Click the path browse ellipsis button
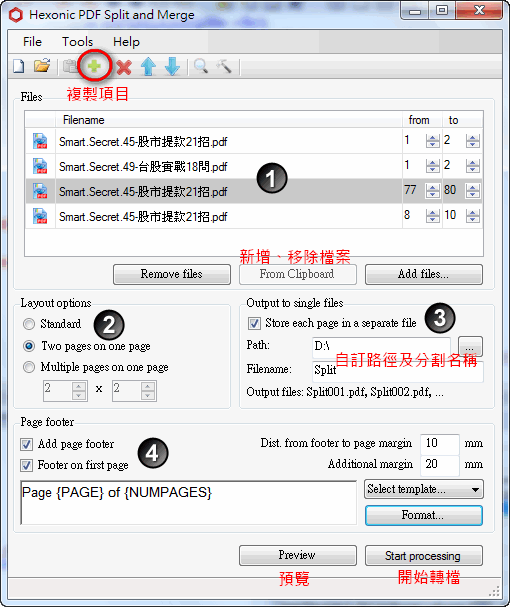The image size is (510, 607). coord(470,346)
